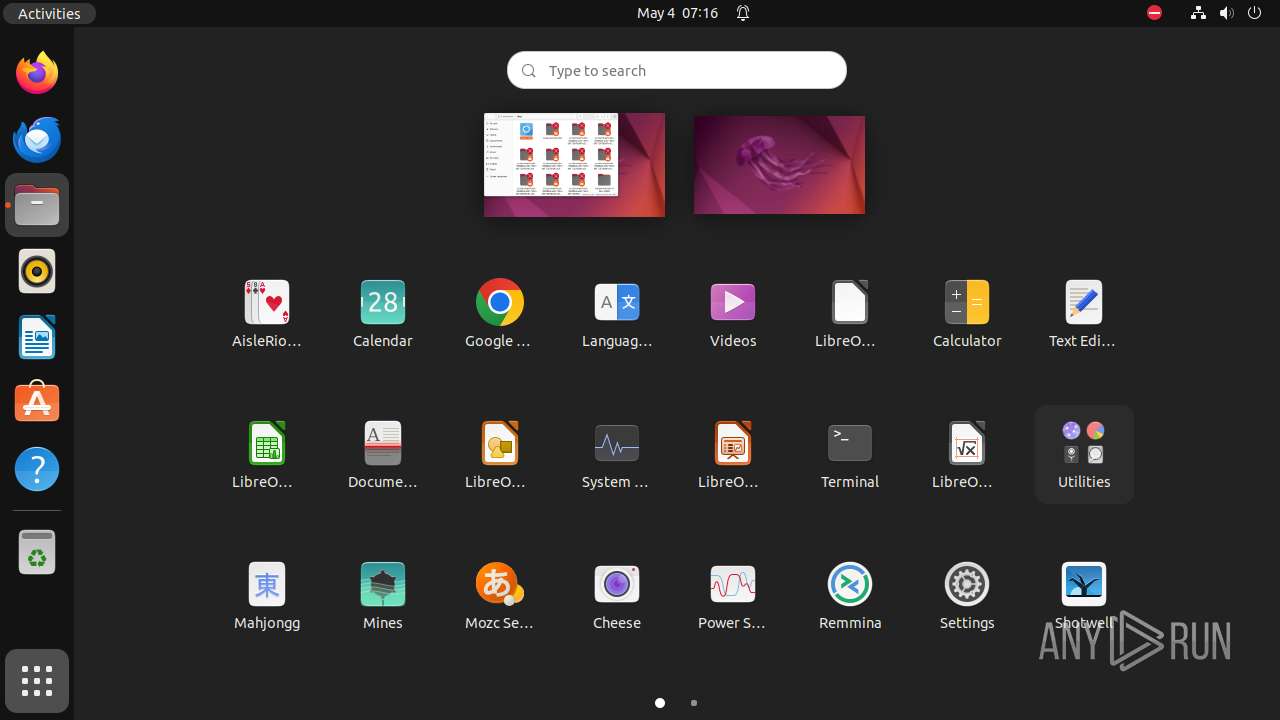Go to second app grid page dot
1280x720 pixels.
click(x=694, y=703)
